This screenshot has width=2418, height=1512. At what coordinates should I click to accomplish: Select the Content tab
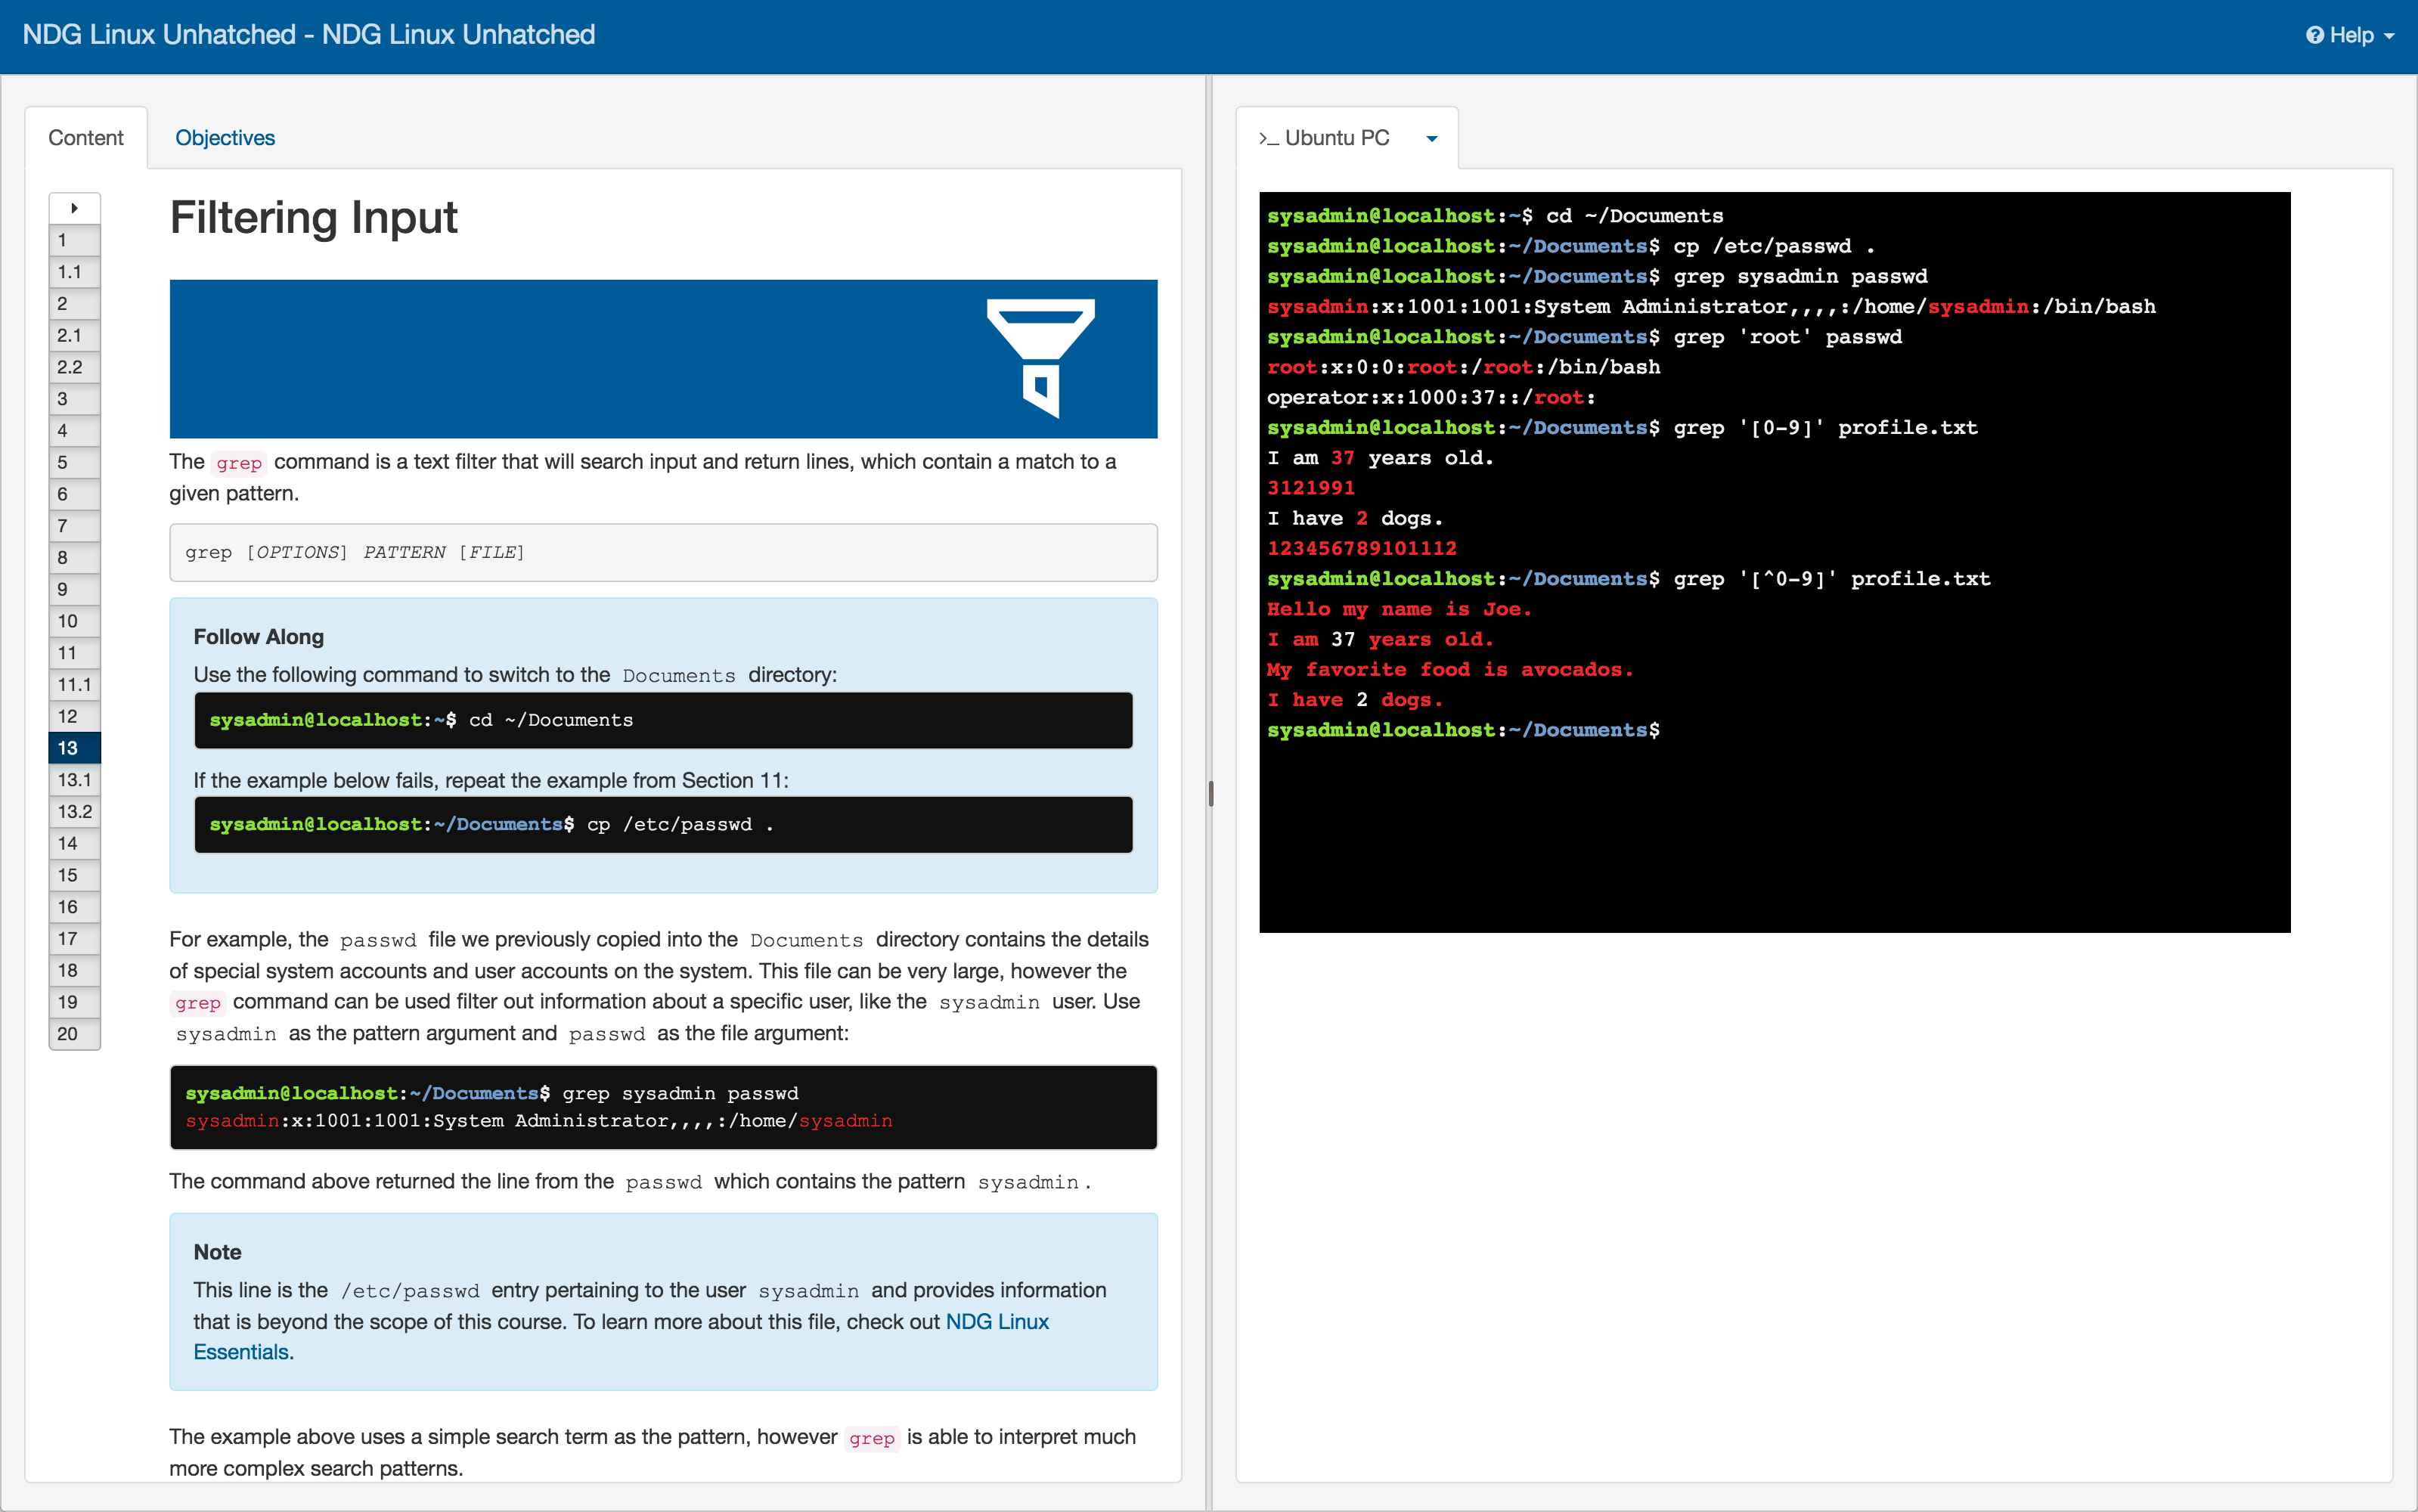86,138
